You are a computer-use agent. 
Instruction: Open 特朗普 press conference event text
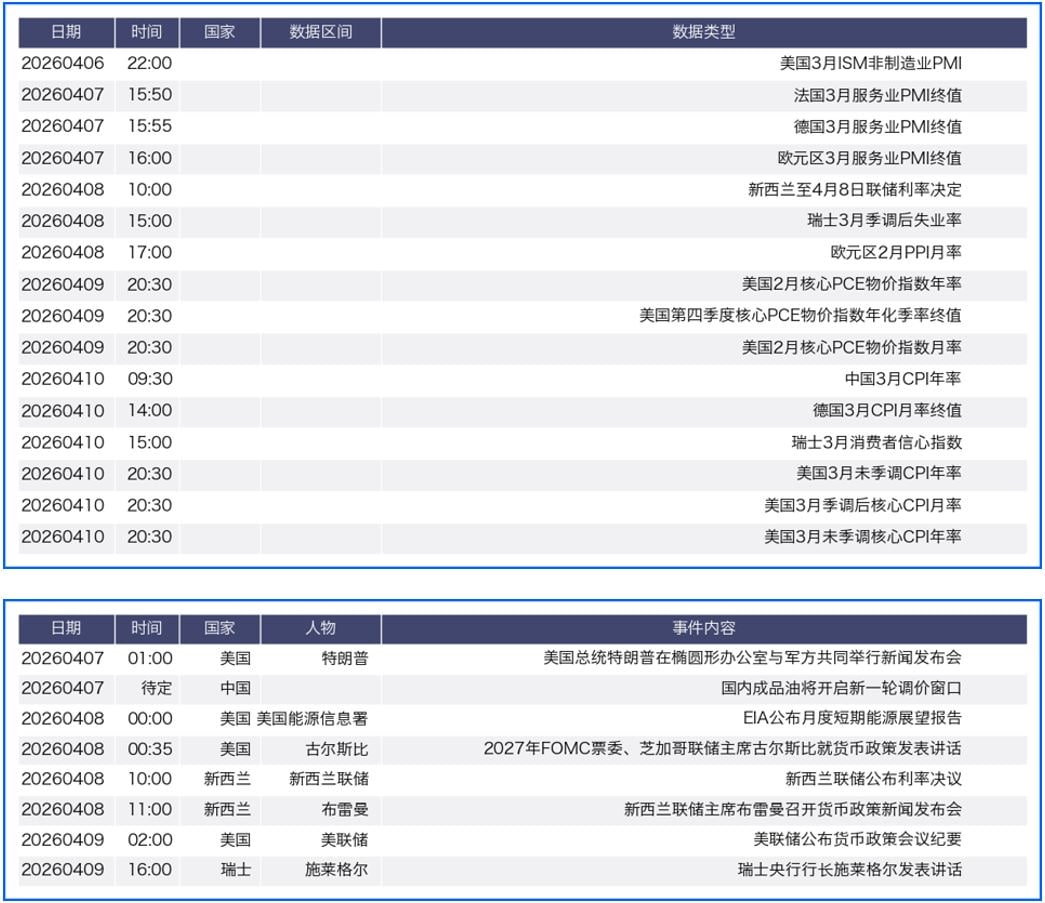point(752,658)
